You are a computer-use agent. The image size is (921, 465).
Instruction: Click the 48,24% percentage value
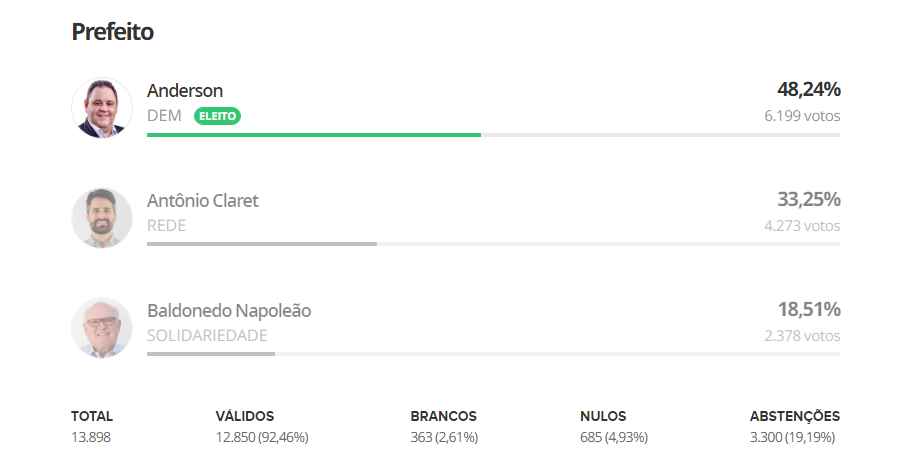pos(809,89)
